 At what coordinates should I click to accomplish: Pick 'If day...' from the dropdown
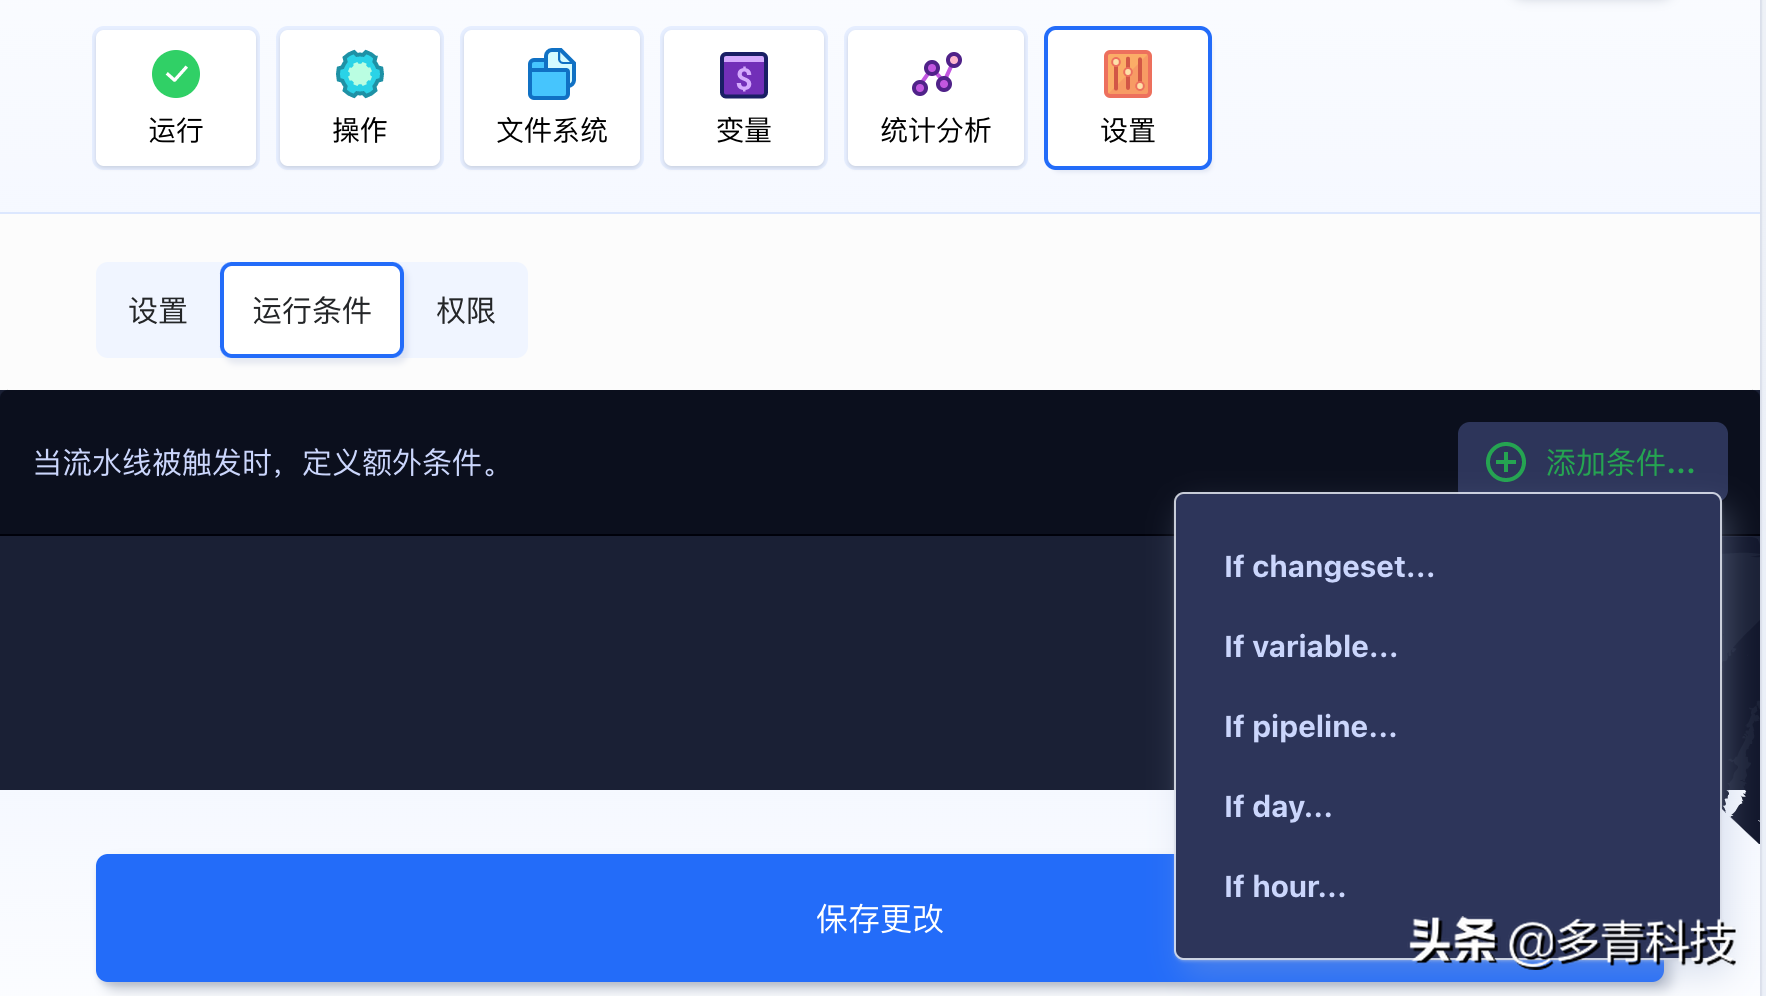(x=1278, y=806)
